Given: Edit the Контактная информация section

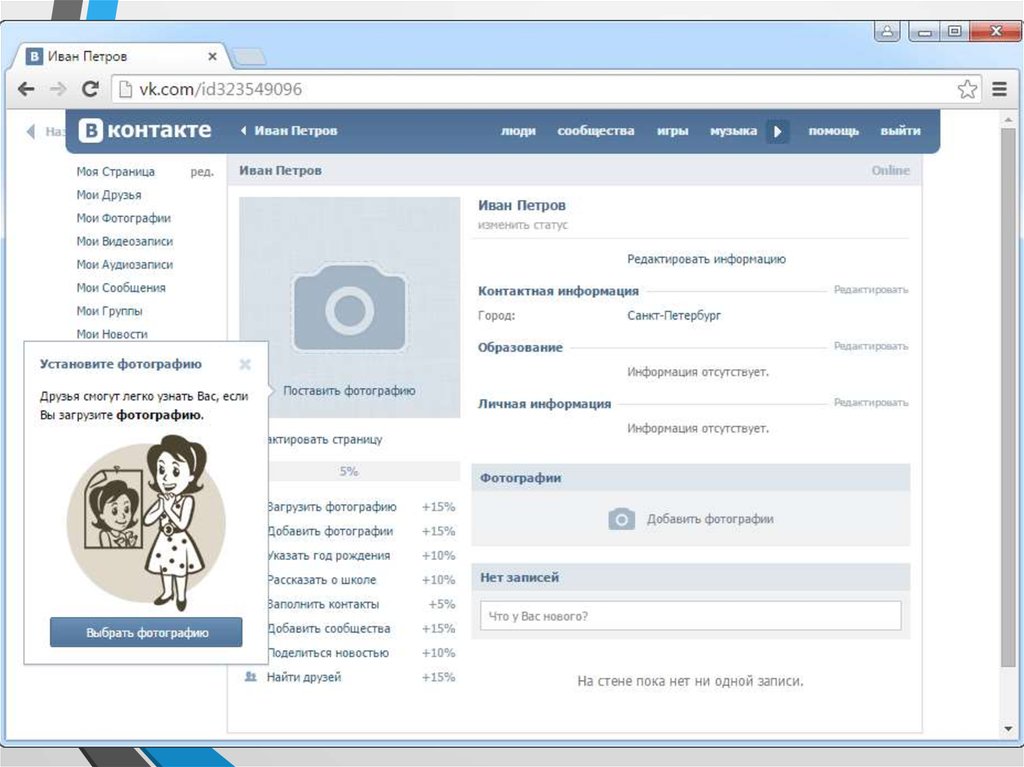Looking at the screenshot, I should coord(871,289).
